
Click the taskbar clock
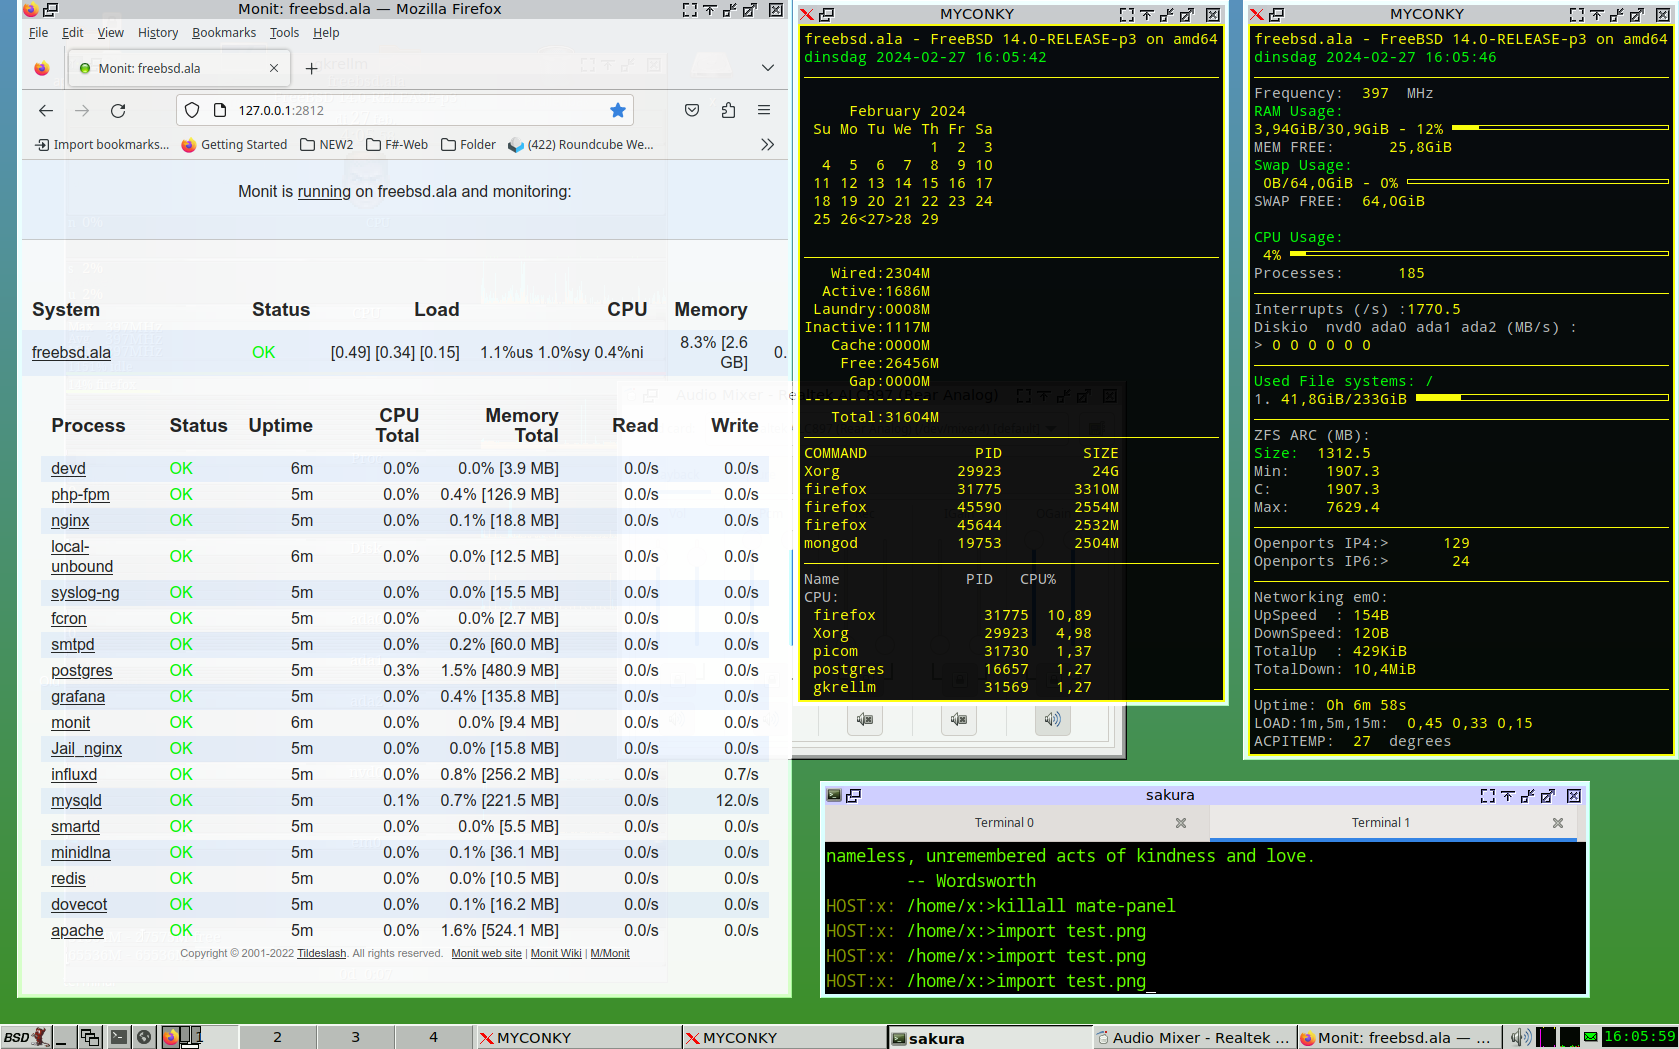pos(1639,1037)
